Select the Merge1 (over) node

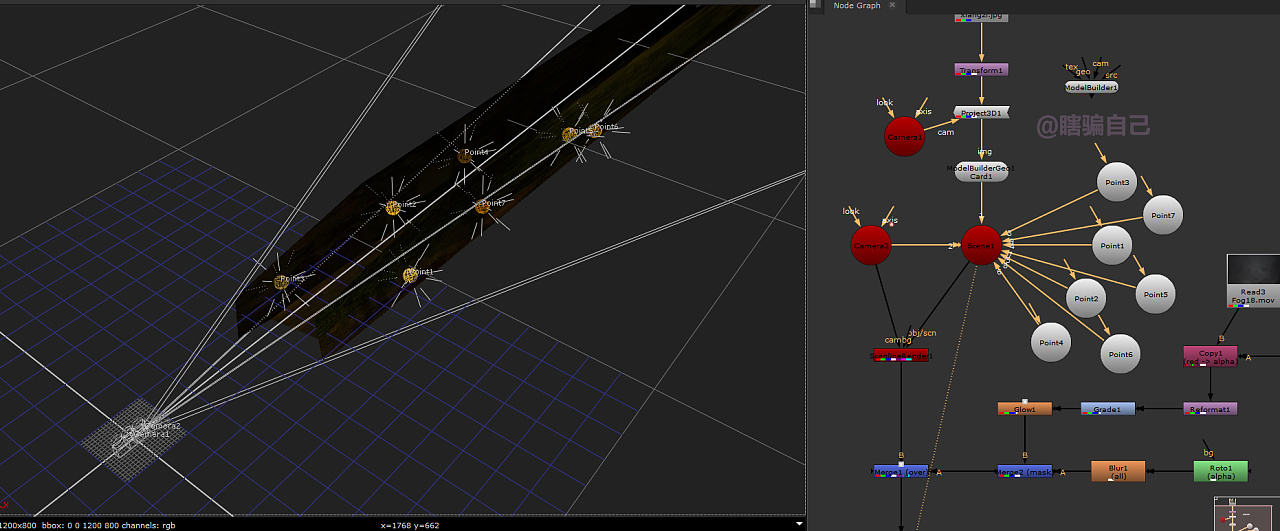click(x=900, y=471)
